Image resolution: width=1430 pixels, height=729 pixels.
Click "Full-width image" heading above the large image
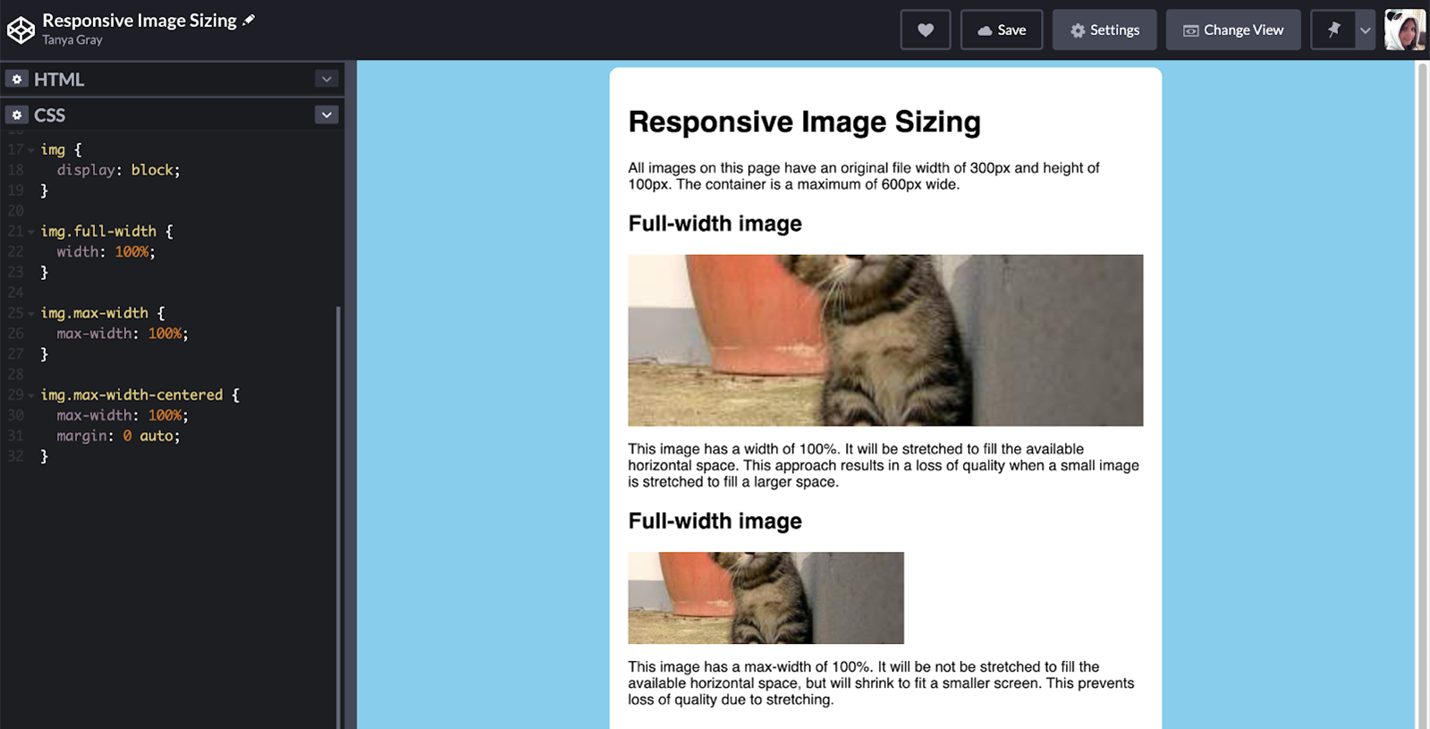[x=715, y=223]
